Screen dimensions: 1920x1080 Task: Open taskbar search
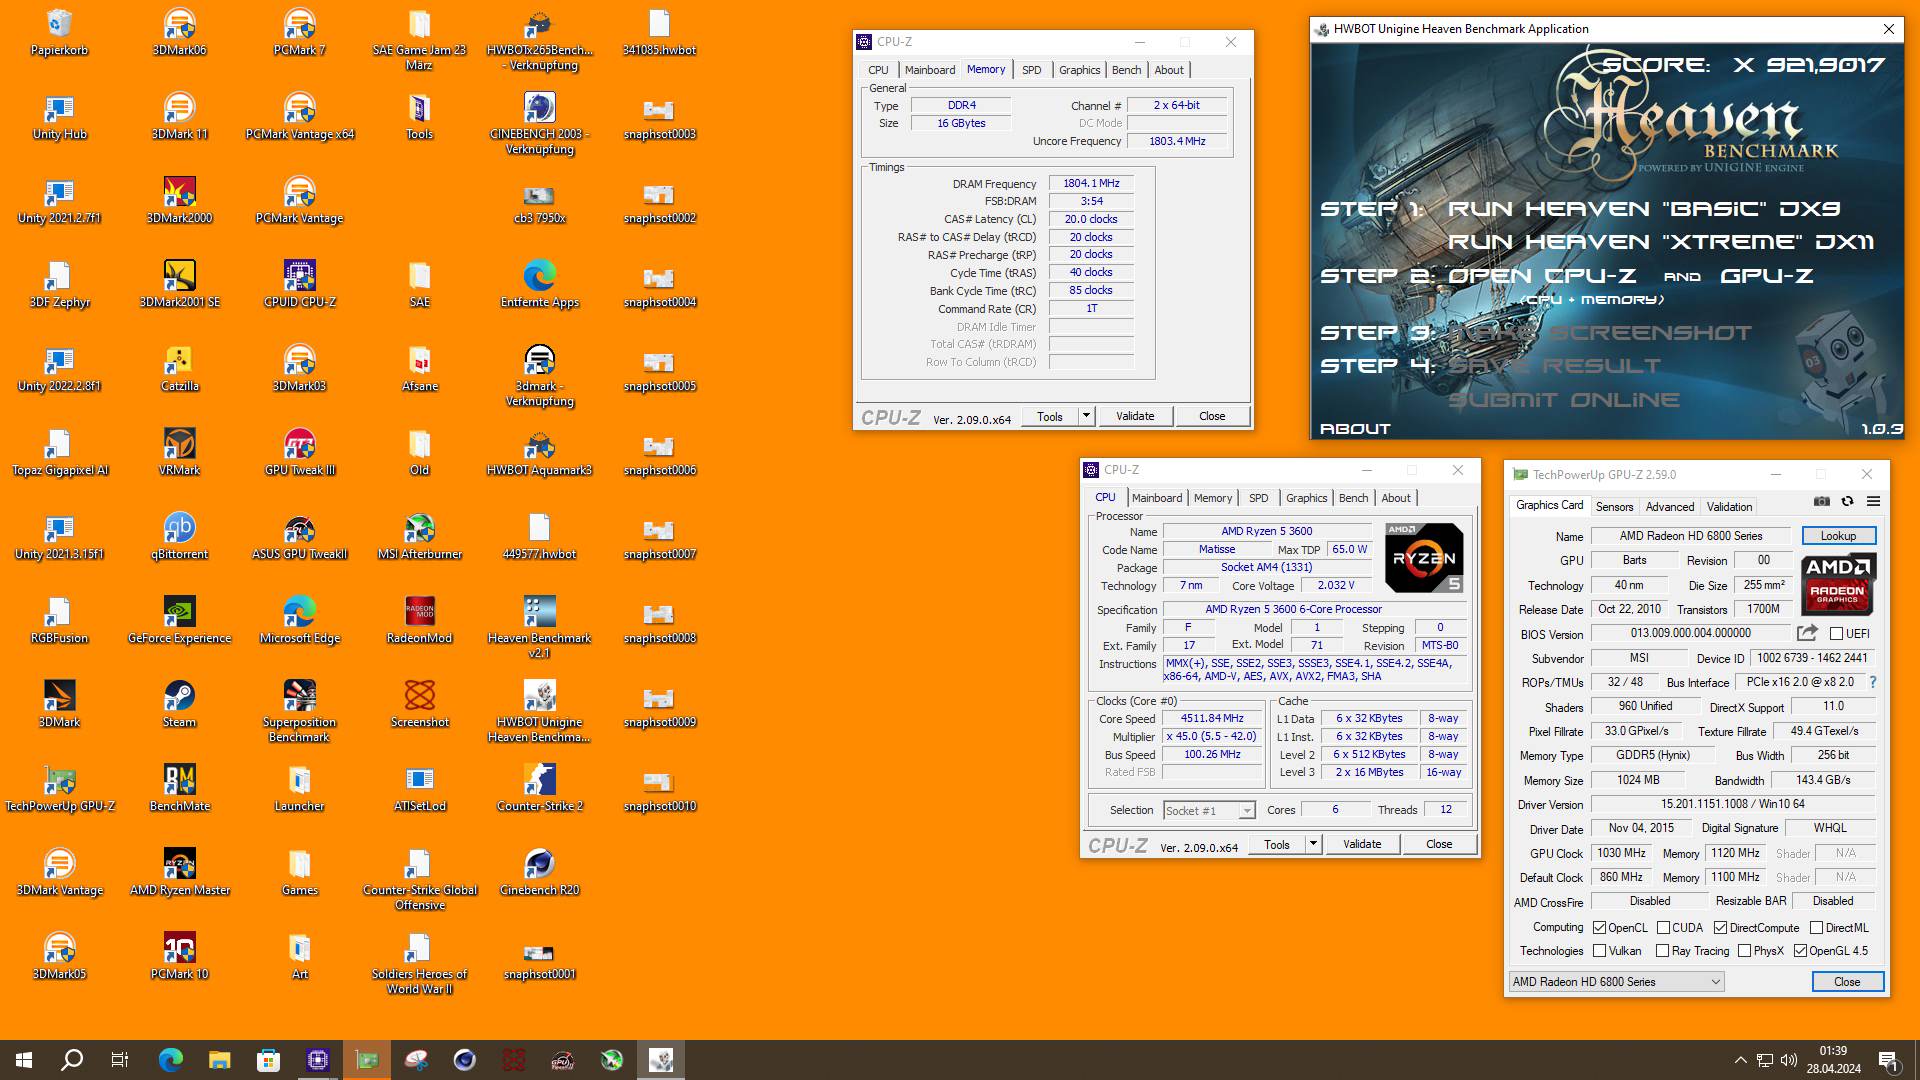tap(72, 1060)
